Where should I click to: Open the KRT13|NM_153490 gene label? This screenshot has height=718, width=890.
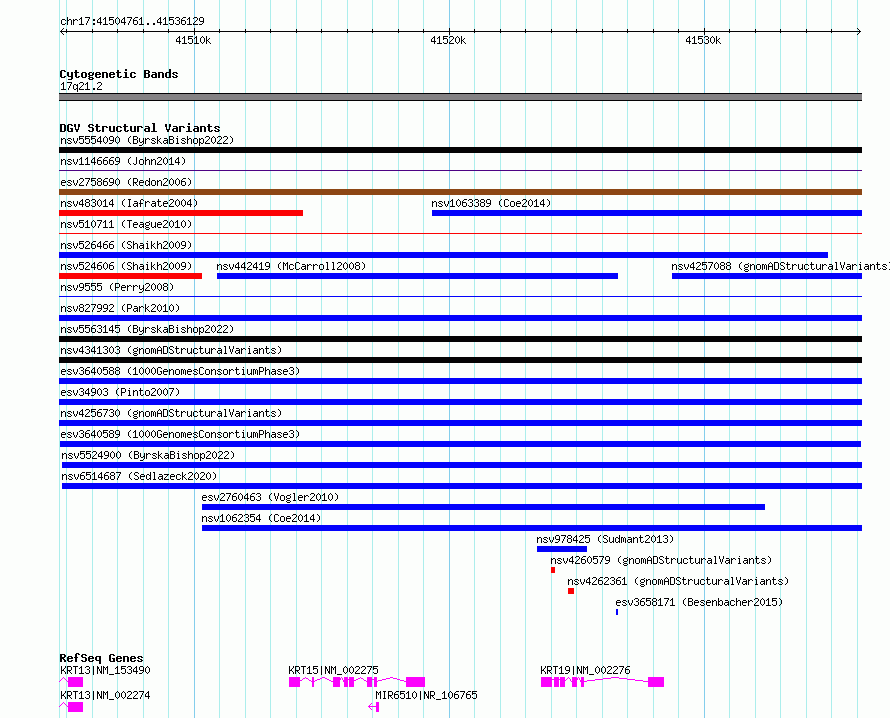[x=105, y=670]
